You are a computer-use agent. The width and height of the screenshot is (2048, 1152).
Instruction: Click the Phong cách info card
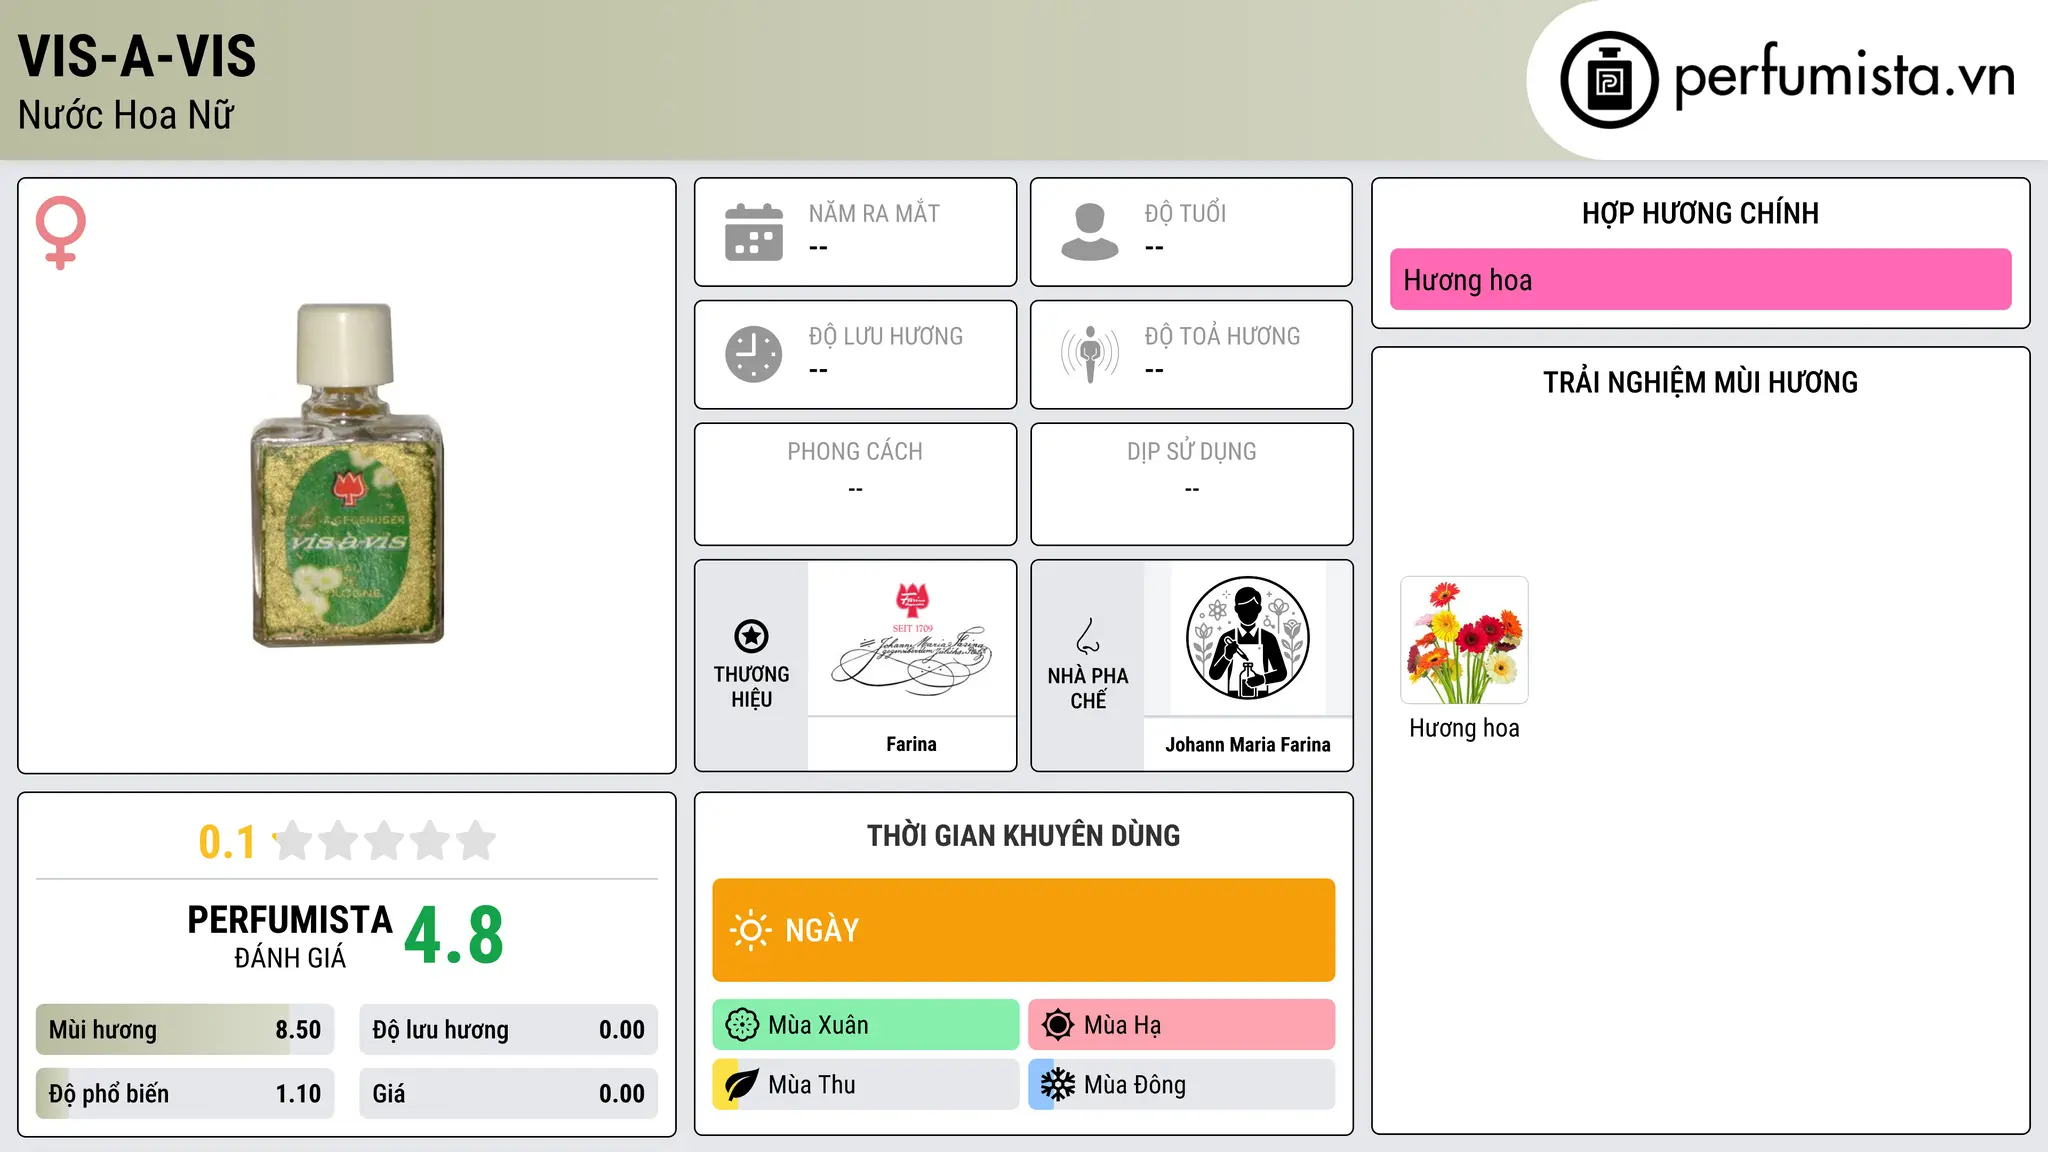[x=855, y=484]
